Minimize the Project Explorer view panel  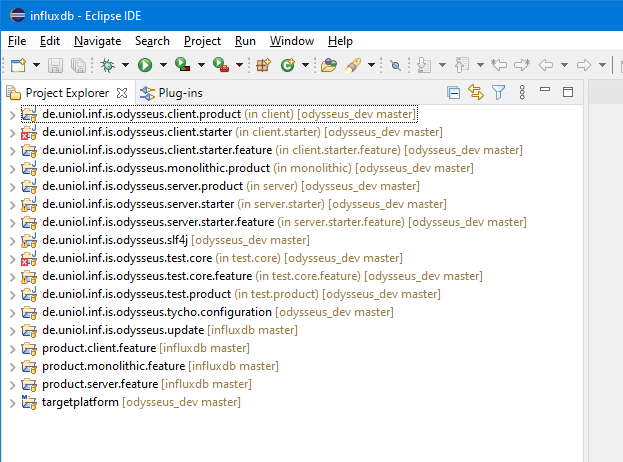tap(545, 93)
